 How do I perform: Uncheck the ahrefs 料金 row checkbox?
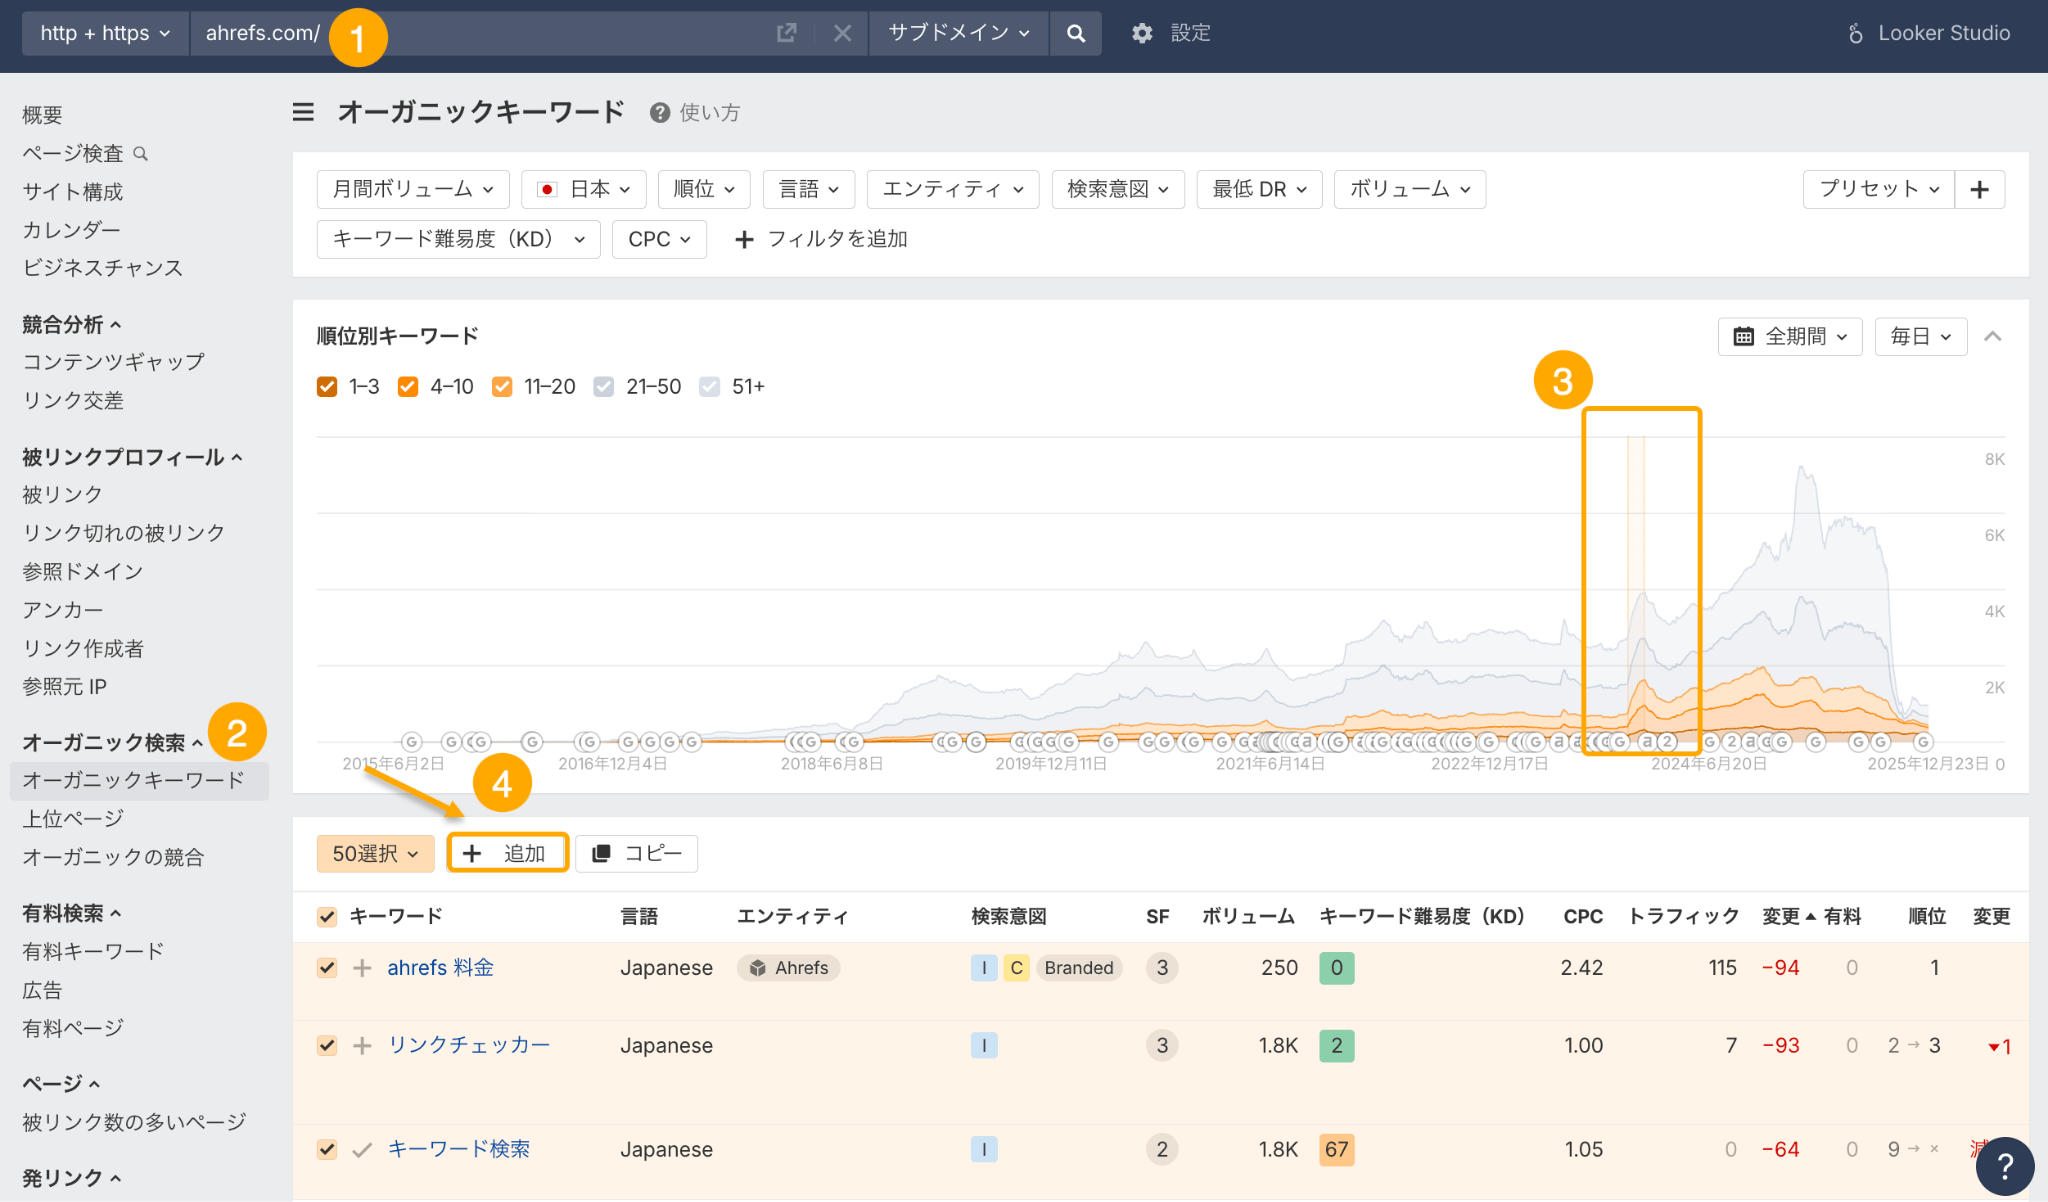327,968
